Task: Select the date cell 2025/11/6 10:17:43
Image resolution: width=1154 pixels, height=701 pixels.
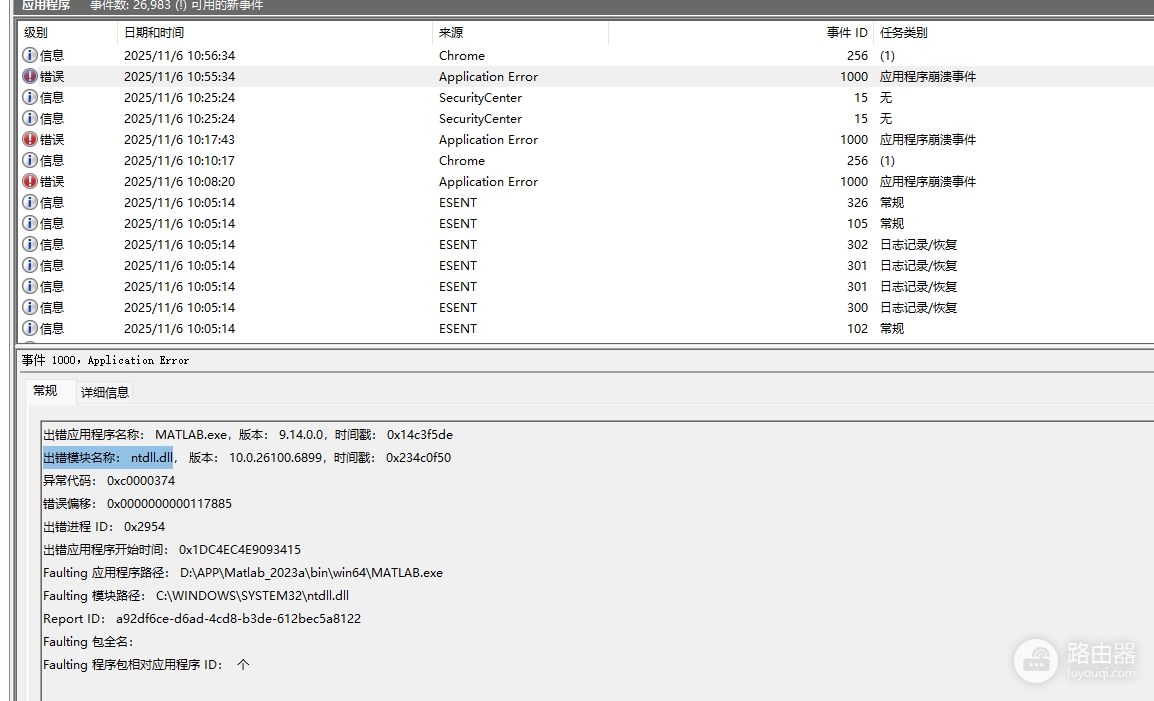Action: pyautogui.click(x=180, y=139)
